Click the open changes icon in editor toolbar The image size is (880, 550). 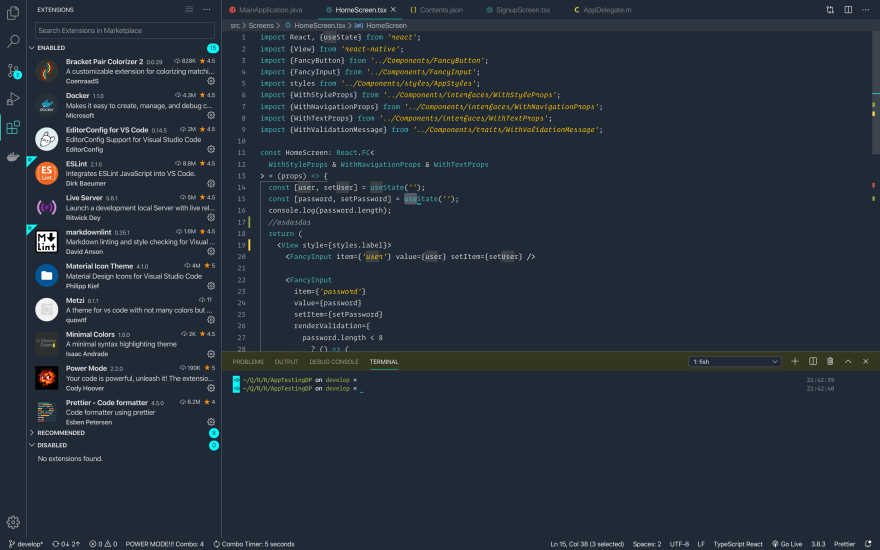(830, 10)
